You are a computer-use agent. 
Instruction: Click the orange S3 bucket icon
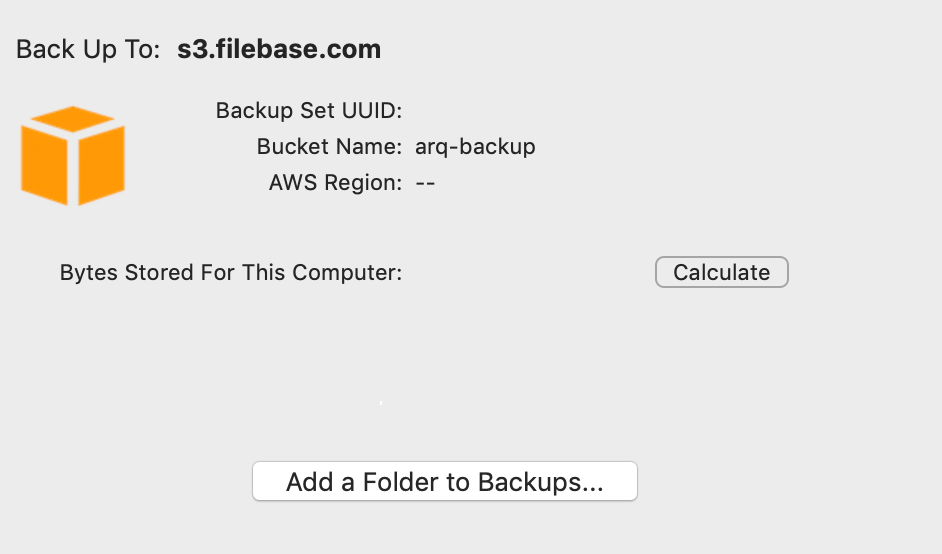pos(73,156)
